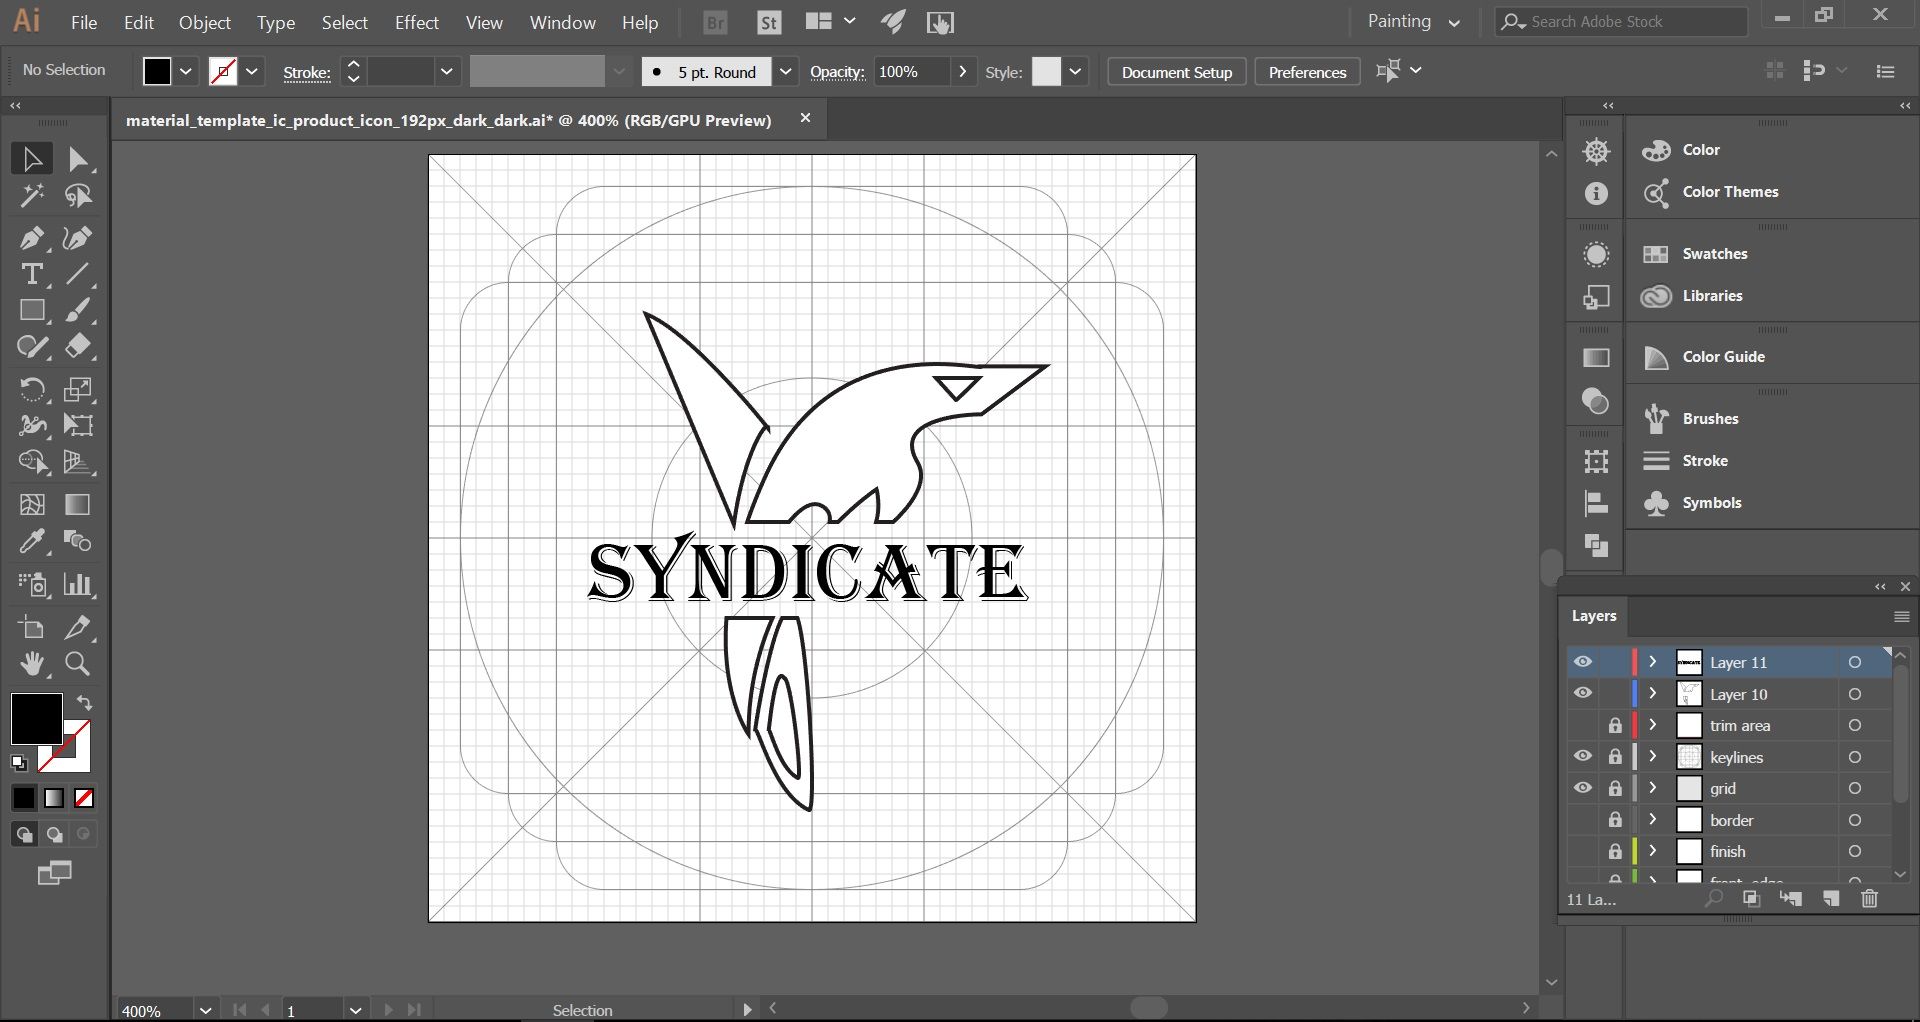Select the Width tool
The height and width of the screenshot is (1022, 1920).
32,425
